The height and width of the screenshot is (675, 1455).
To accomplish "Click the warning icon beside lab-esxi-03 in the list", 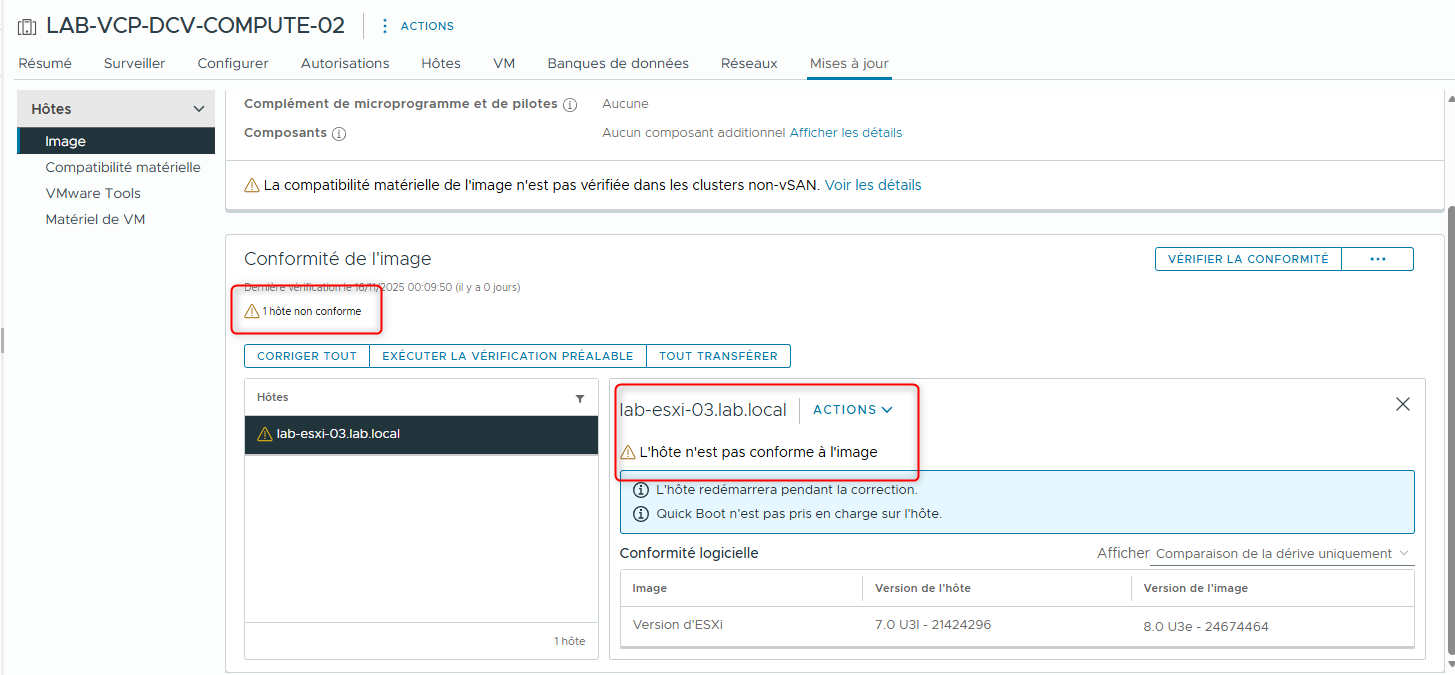I will tap(266, 435).
